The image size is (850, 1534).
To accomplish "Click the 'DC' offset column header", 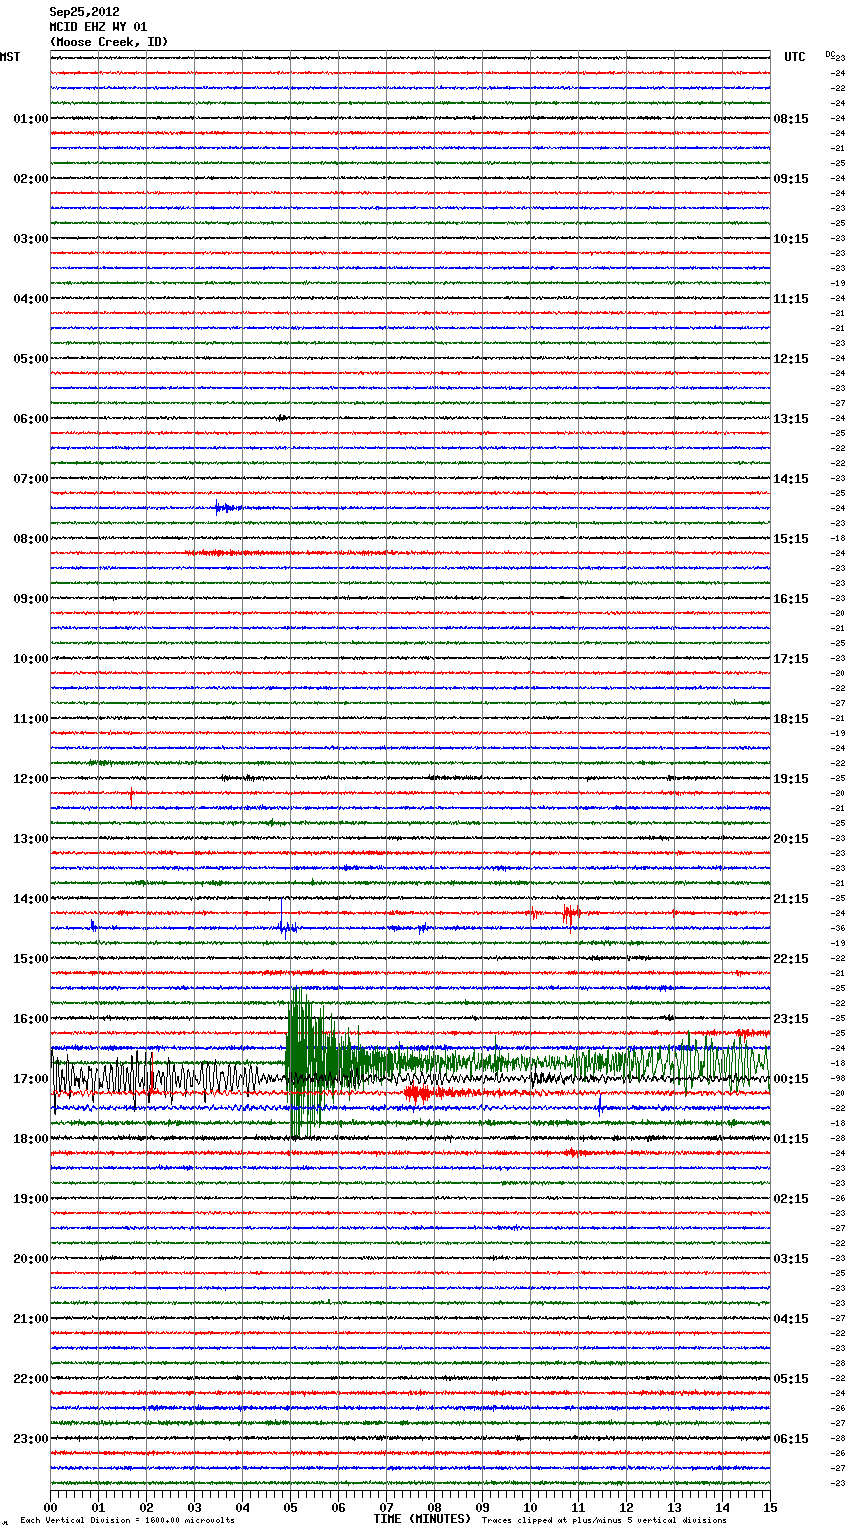I will coord(830,53).
